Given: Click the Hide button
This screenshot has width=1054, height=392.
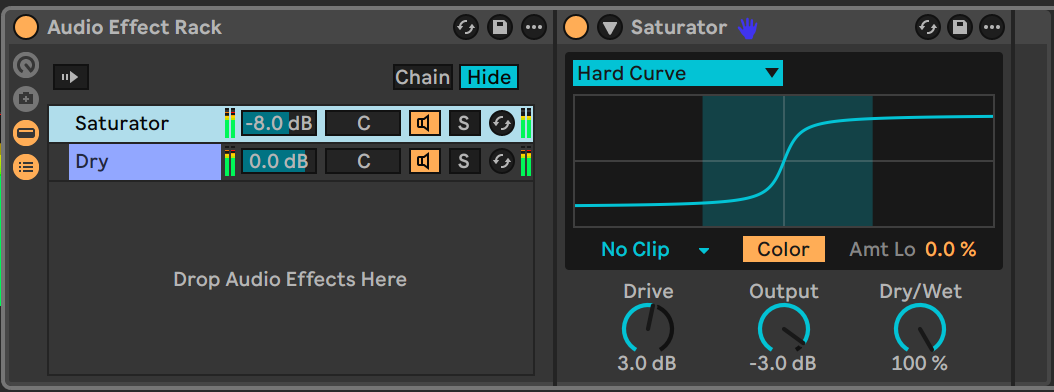Looking at the screenshot, I should [489, 77].
